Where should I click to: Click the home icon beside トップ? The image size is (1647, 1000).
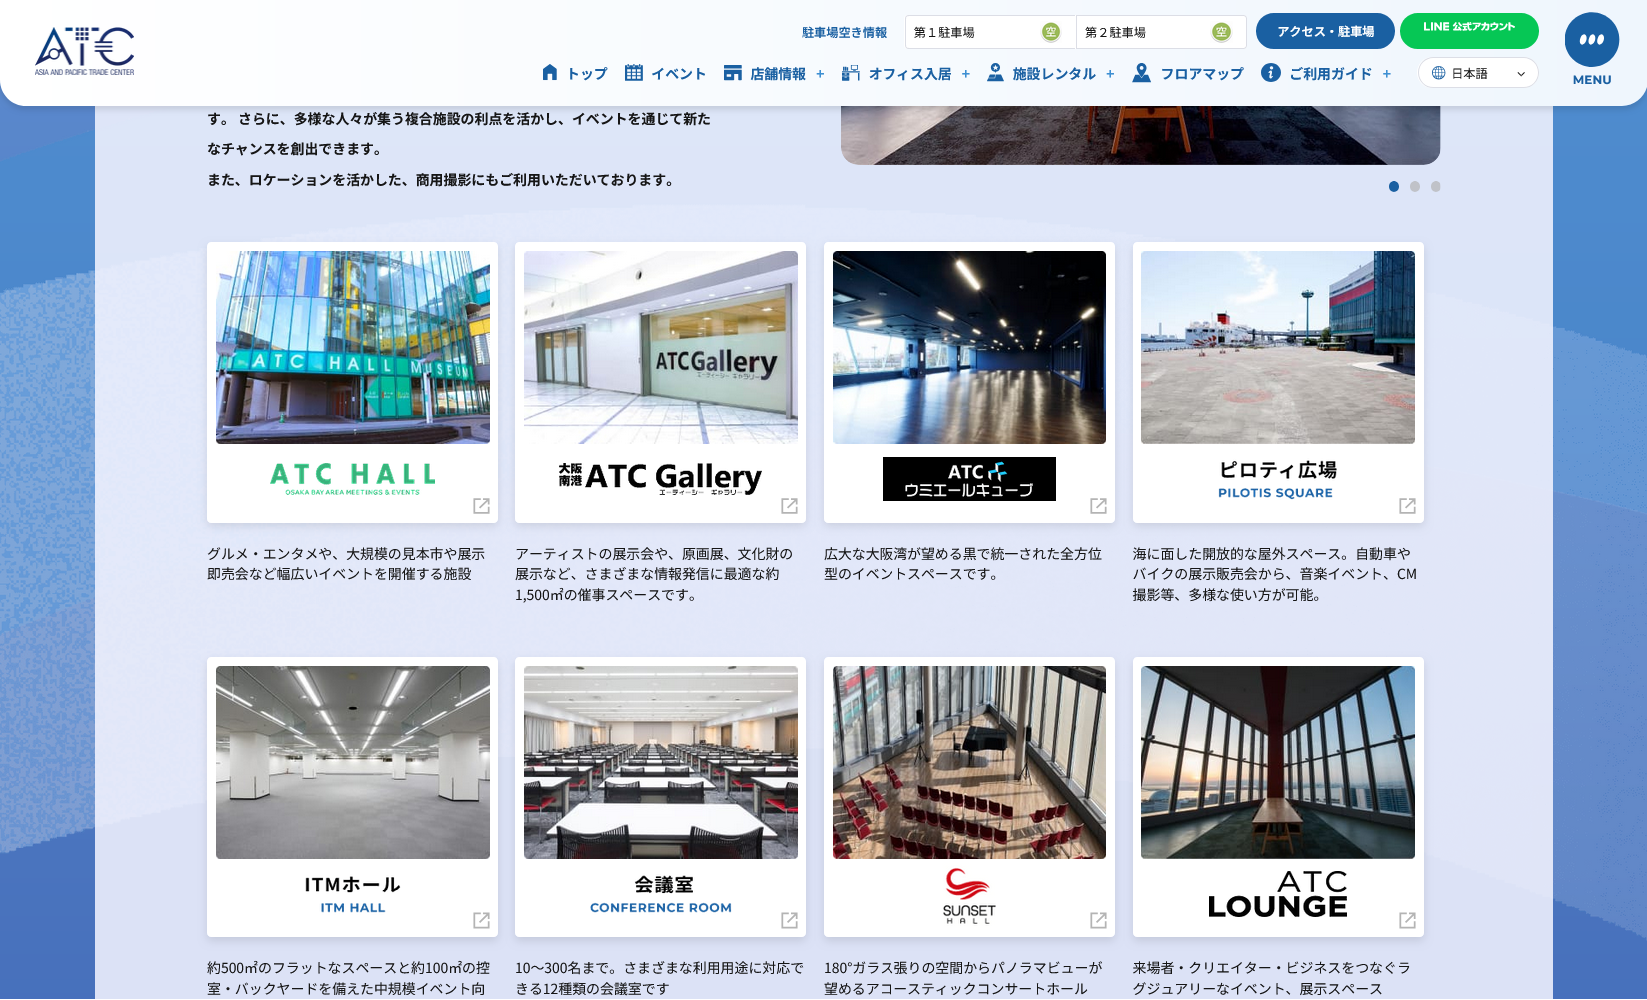tap(549, 72)
